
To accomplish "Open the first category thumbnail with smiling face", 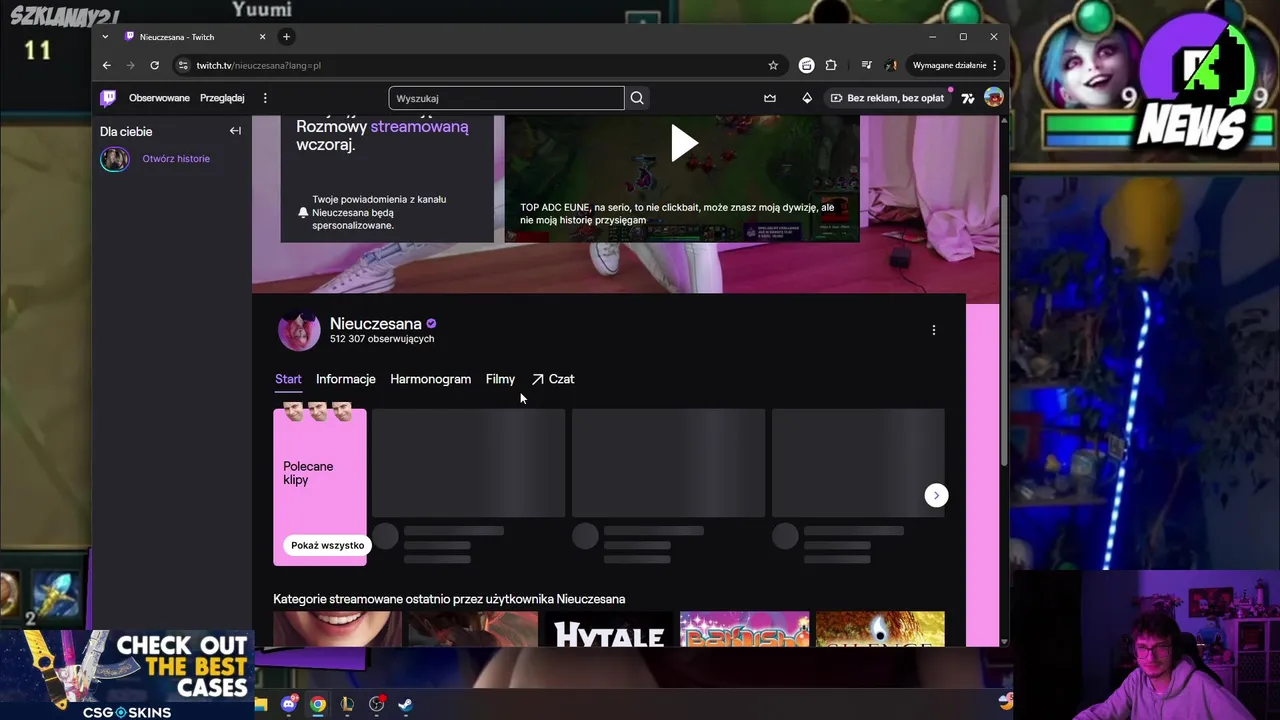I will coord(338,629).
